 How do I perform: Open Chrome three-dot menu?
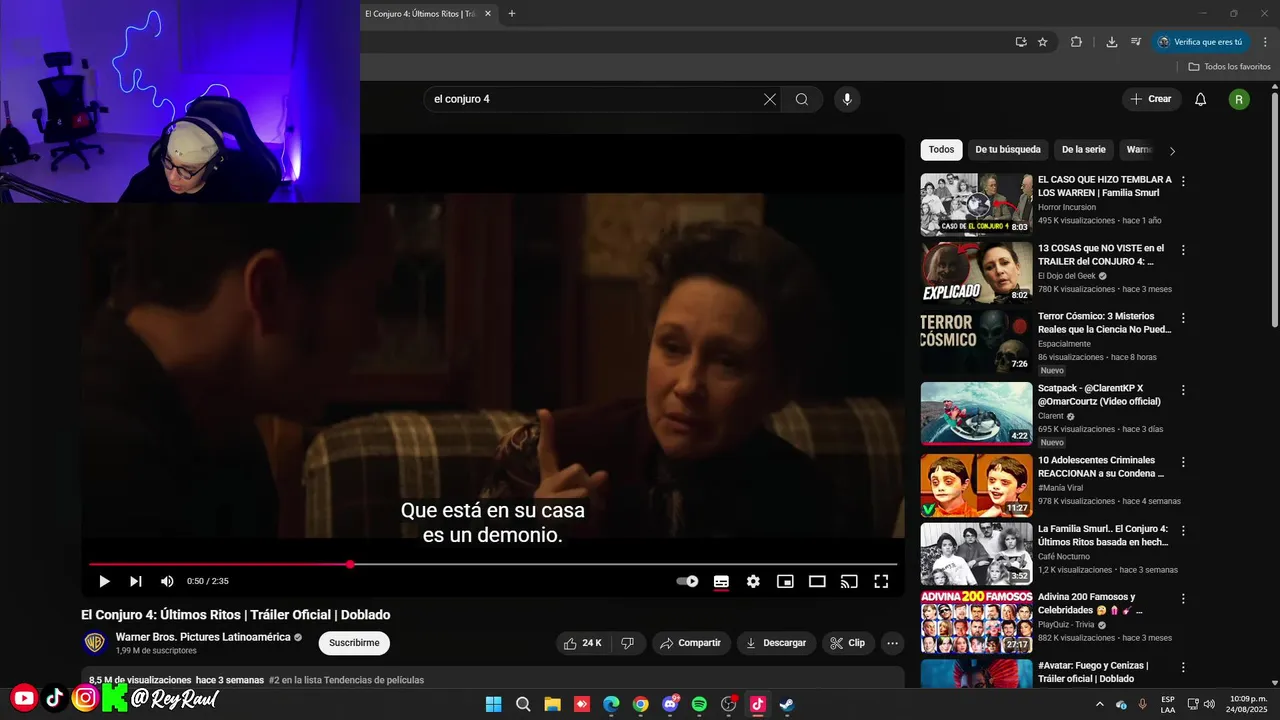1263,42
